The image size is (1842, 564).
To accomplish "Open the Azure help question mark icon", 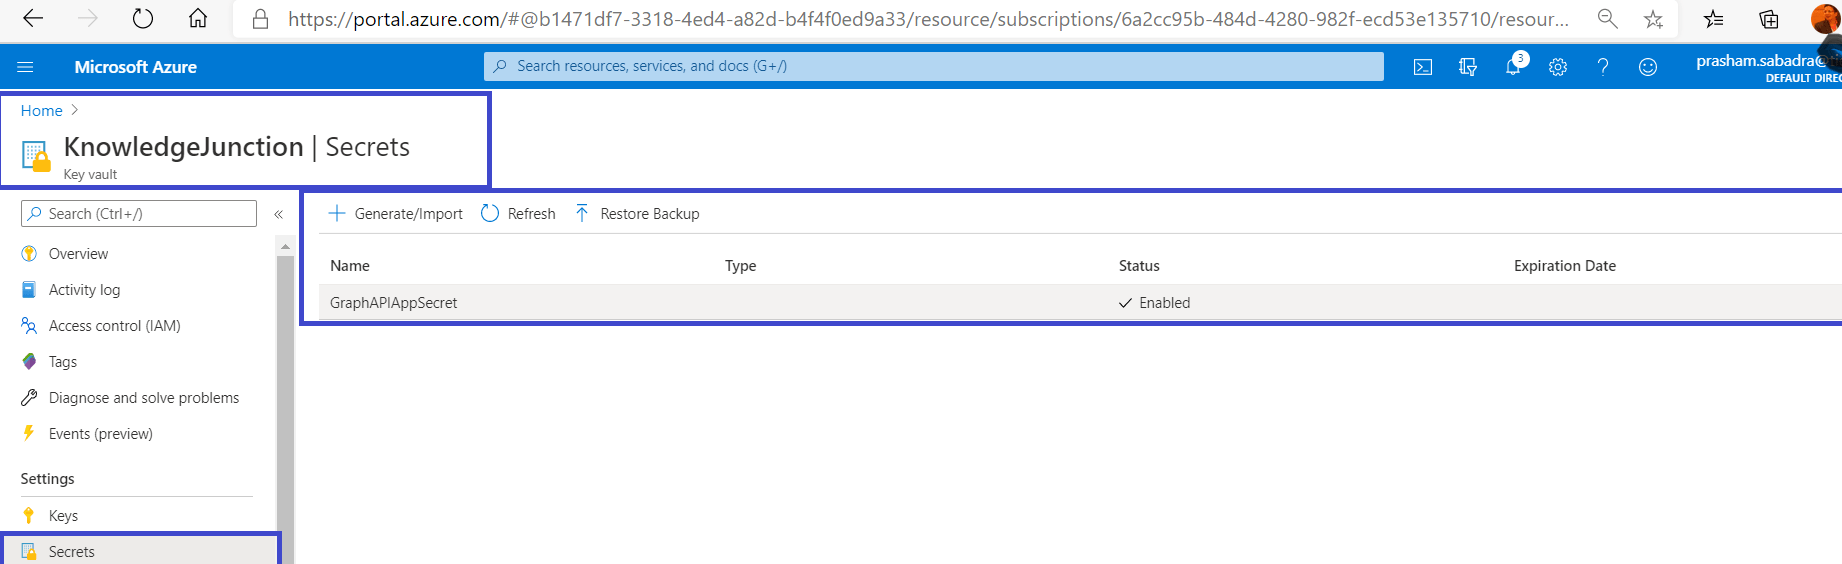I will pos(1603,67).
